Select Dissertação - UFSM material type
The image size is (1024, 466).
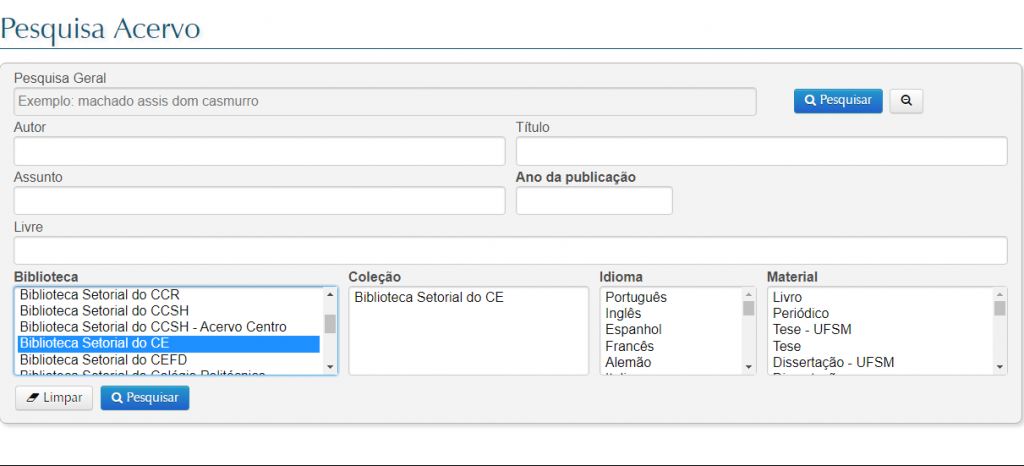pos(833,361)
